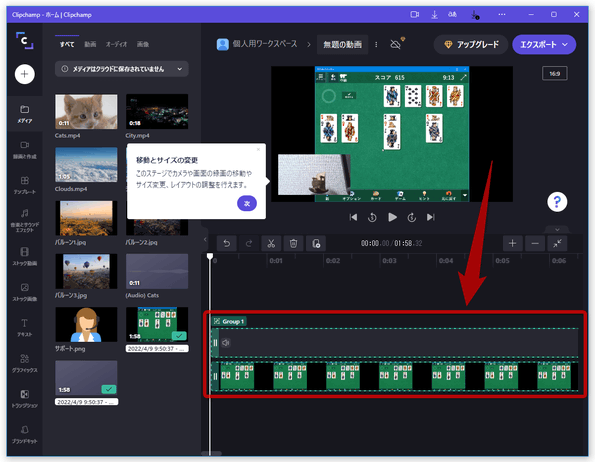595x462 pixels.
Task: Zoom out the timeline
Action: point(535,244)
